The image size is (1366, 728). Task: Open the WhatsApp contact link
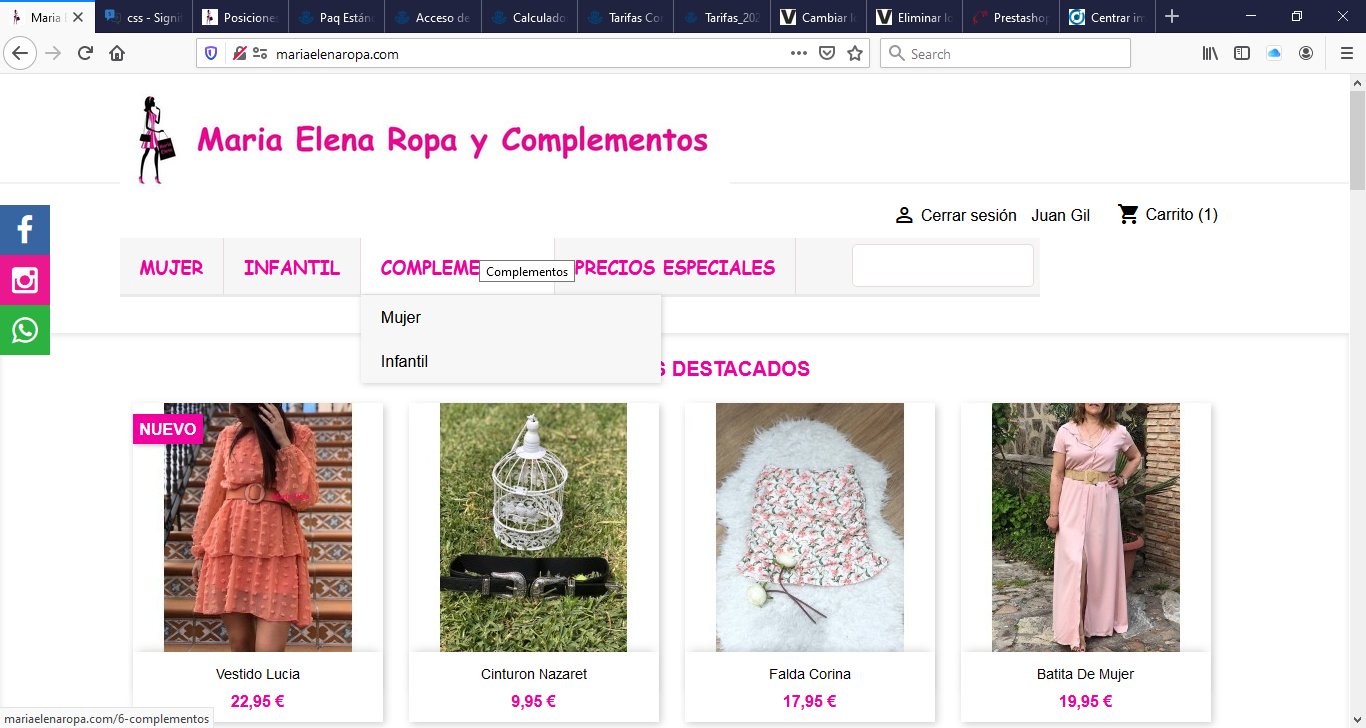[x=25, y=330]
